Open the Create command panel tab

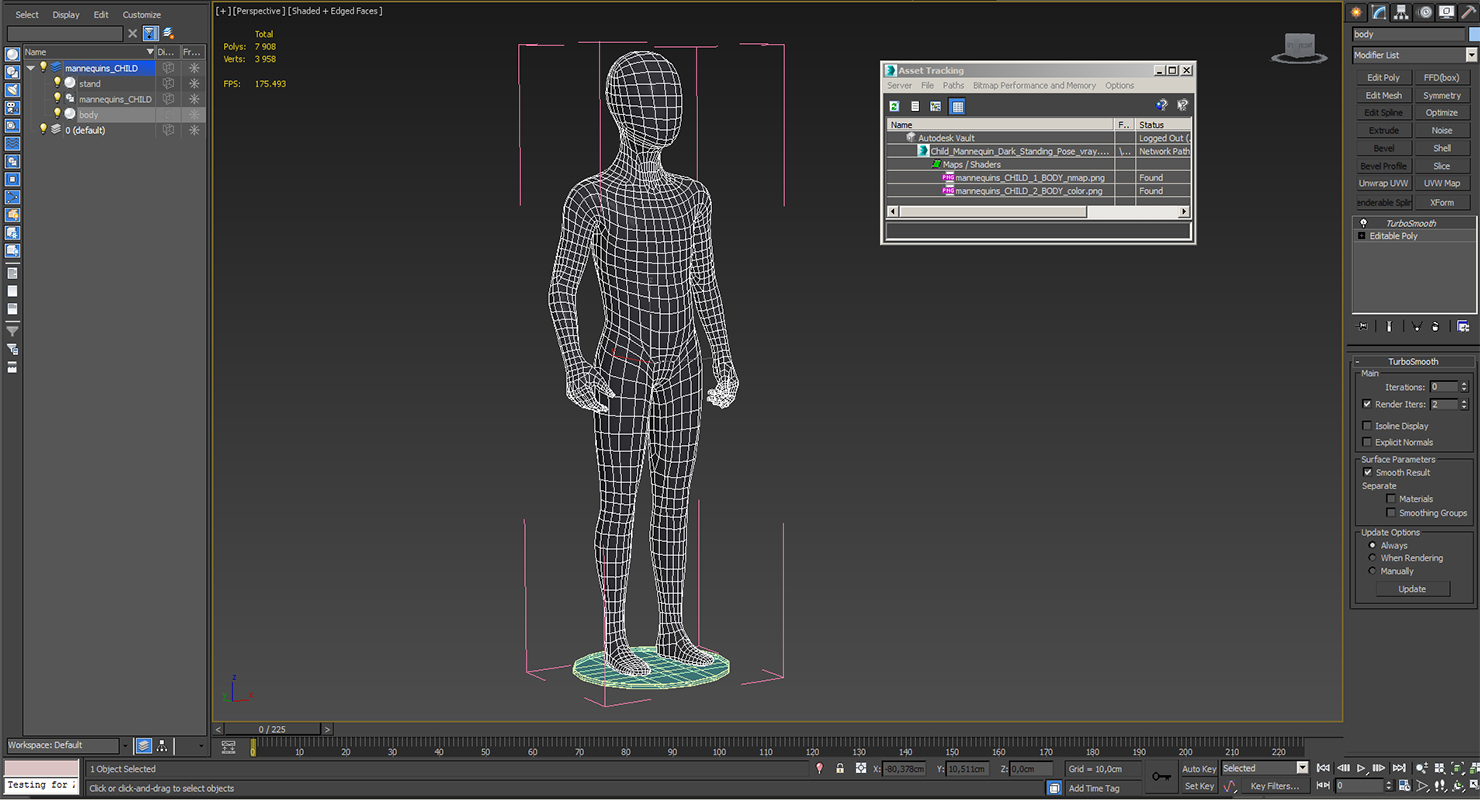(x=1357, y=12)
